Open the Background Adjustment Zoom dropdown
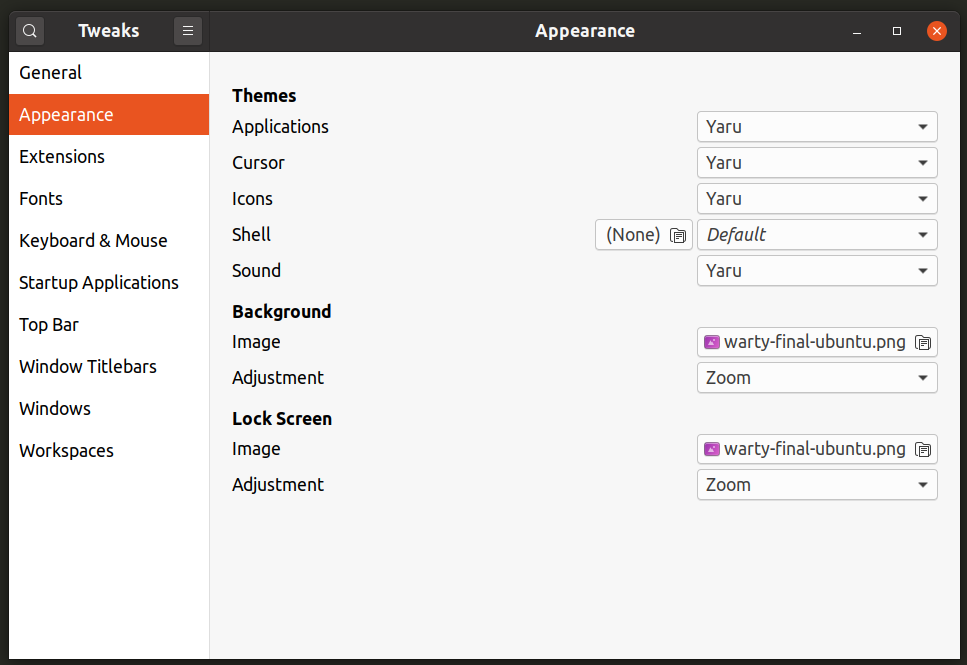 [x=817, y=378]
